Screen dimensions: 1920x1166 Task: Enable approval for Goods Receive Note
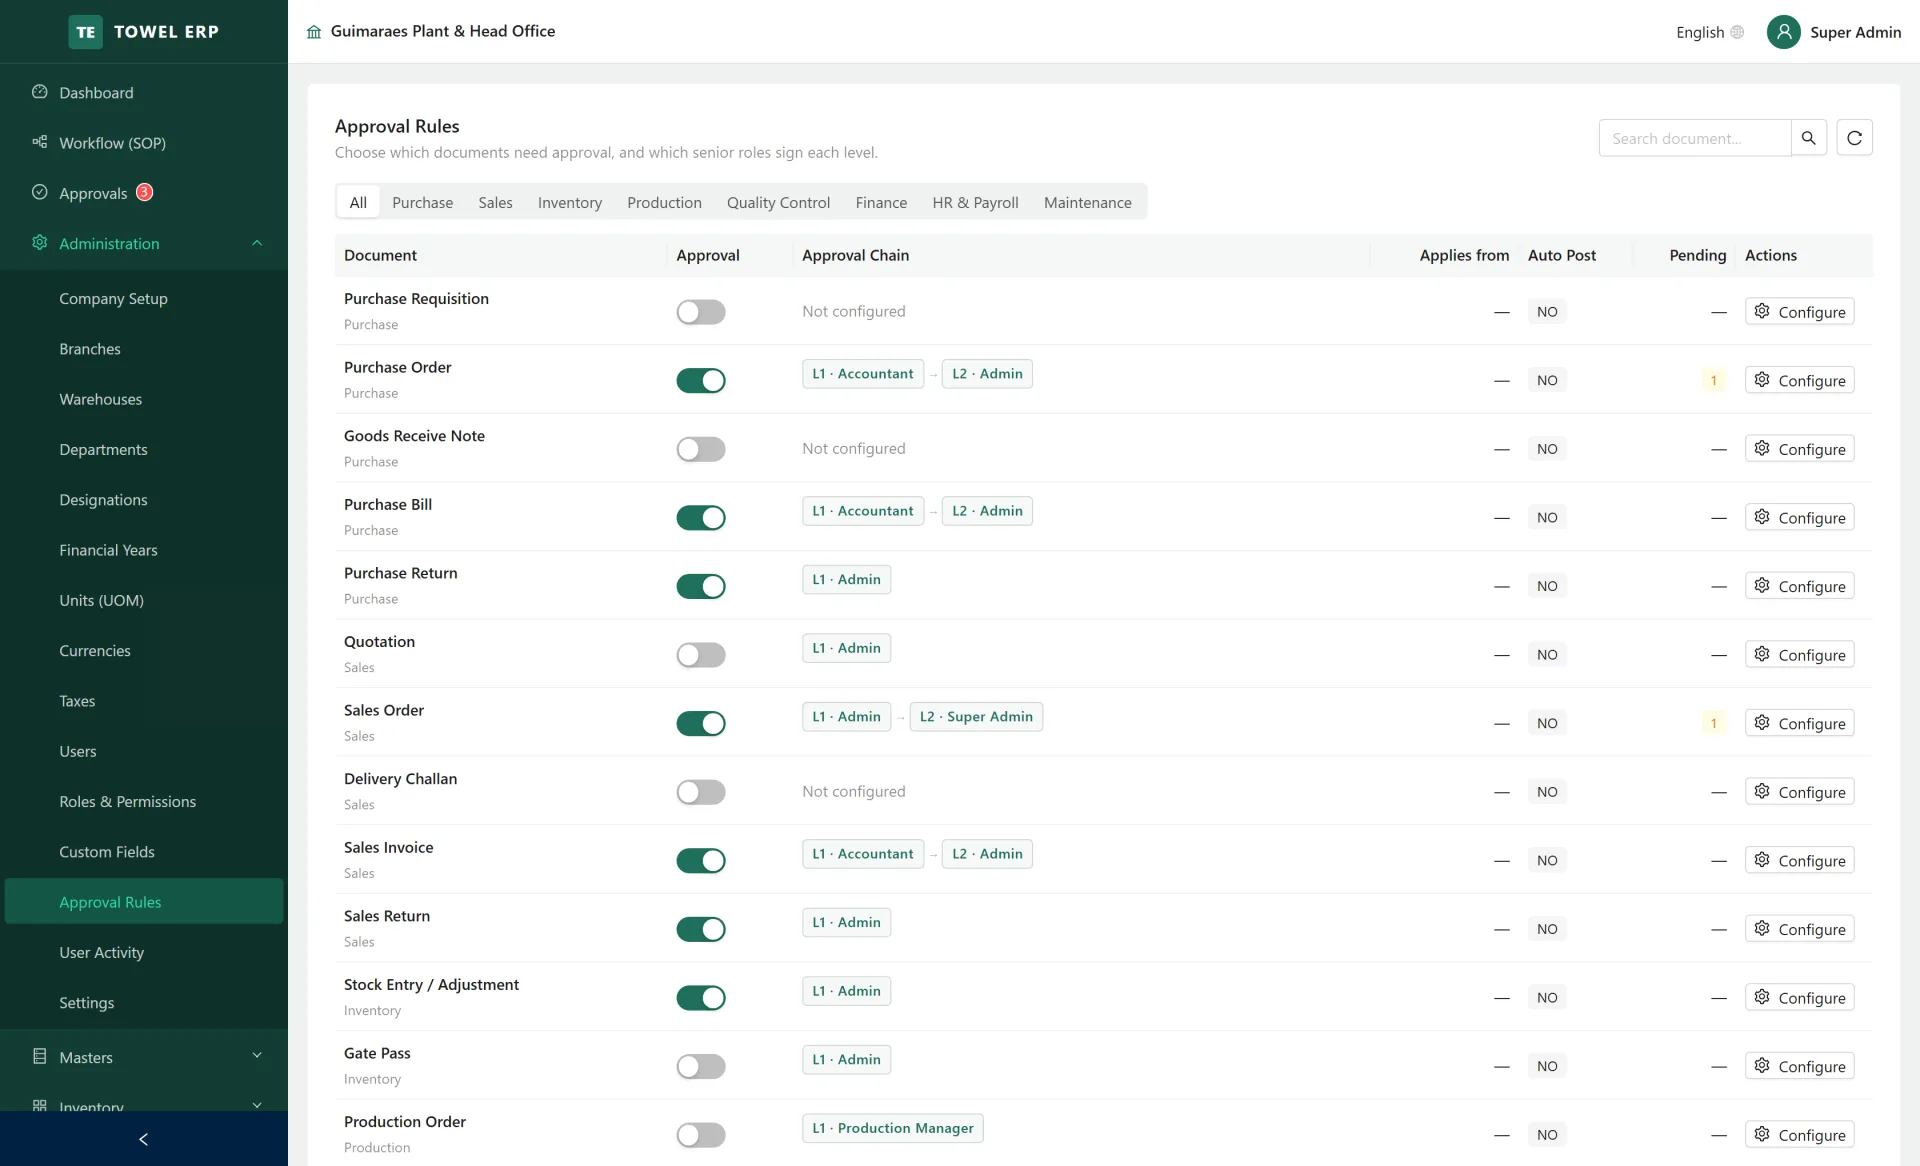[x=700, y=449]
